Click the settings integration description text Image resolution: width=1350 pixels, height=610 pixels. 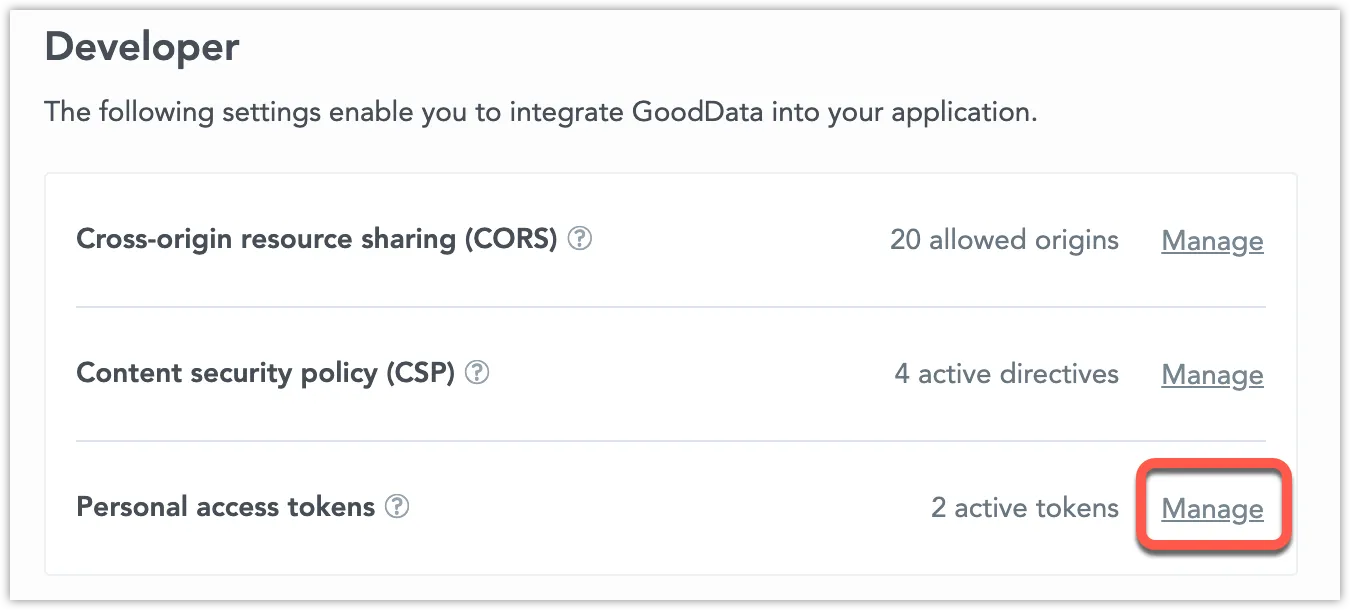541,111
